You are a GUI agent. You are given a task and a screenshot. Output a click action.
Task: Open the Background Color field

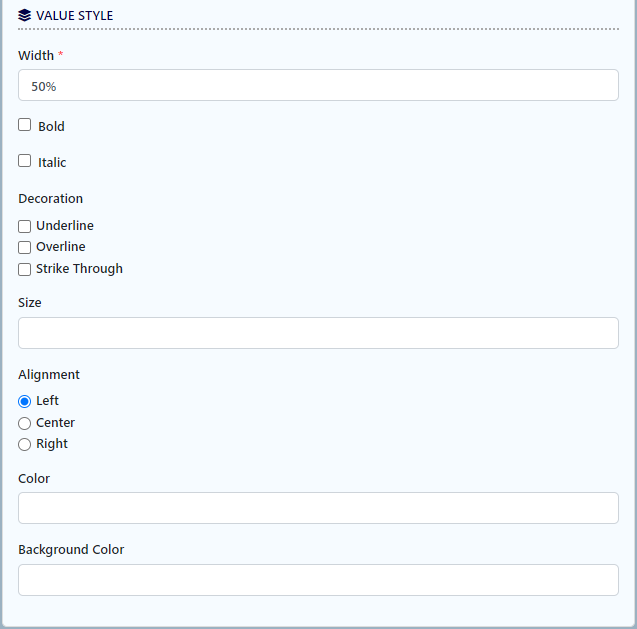click(318, 580)
